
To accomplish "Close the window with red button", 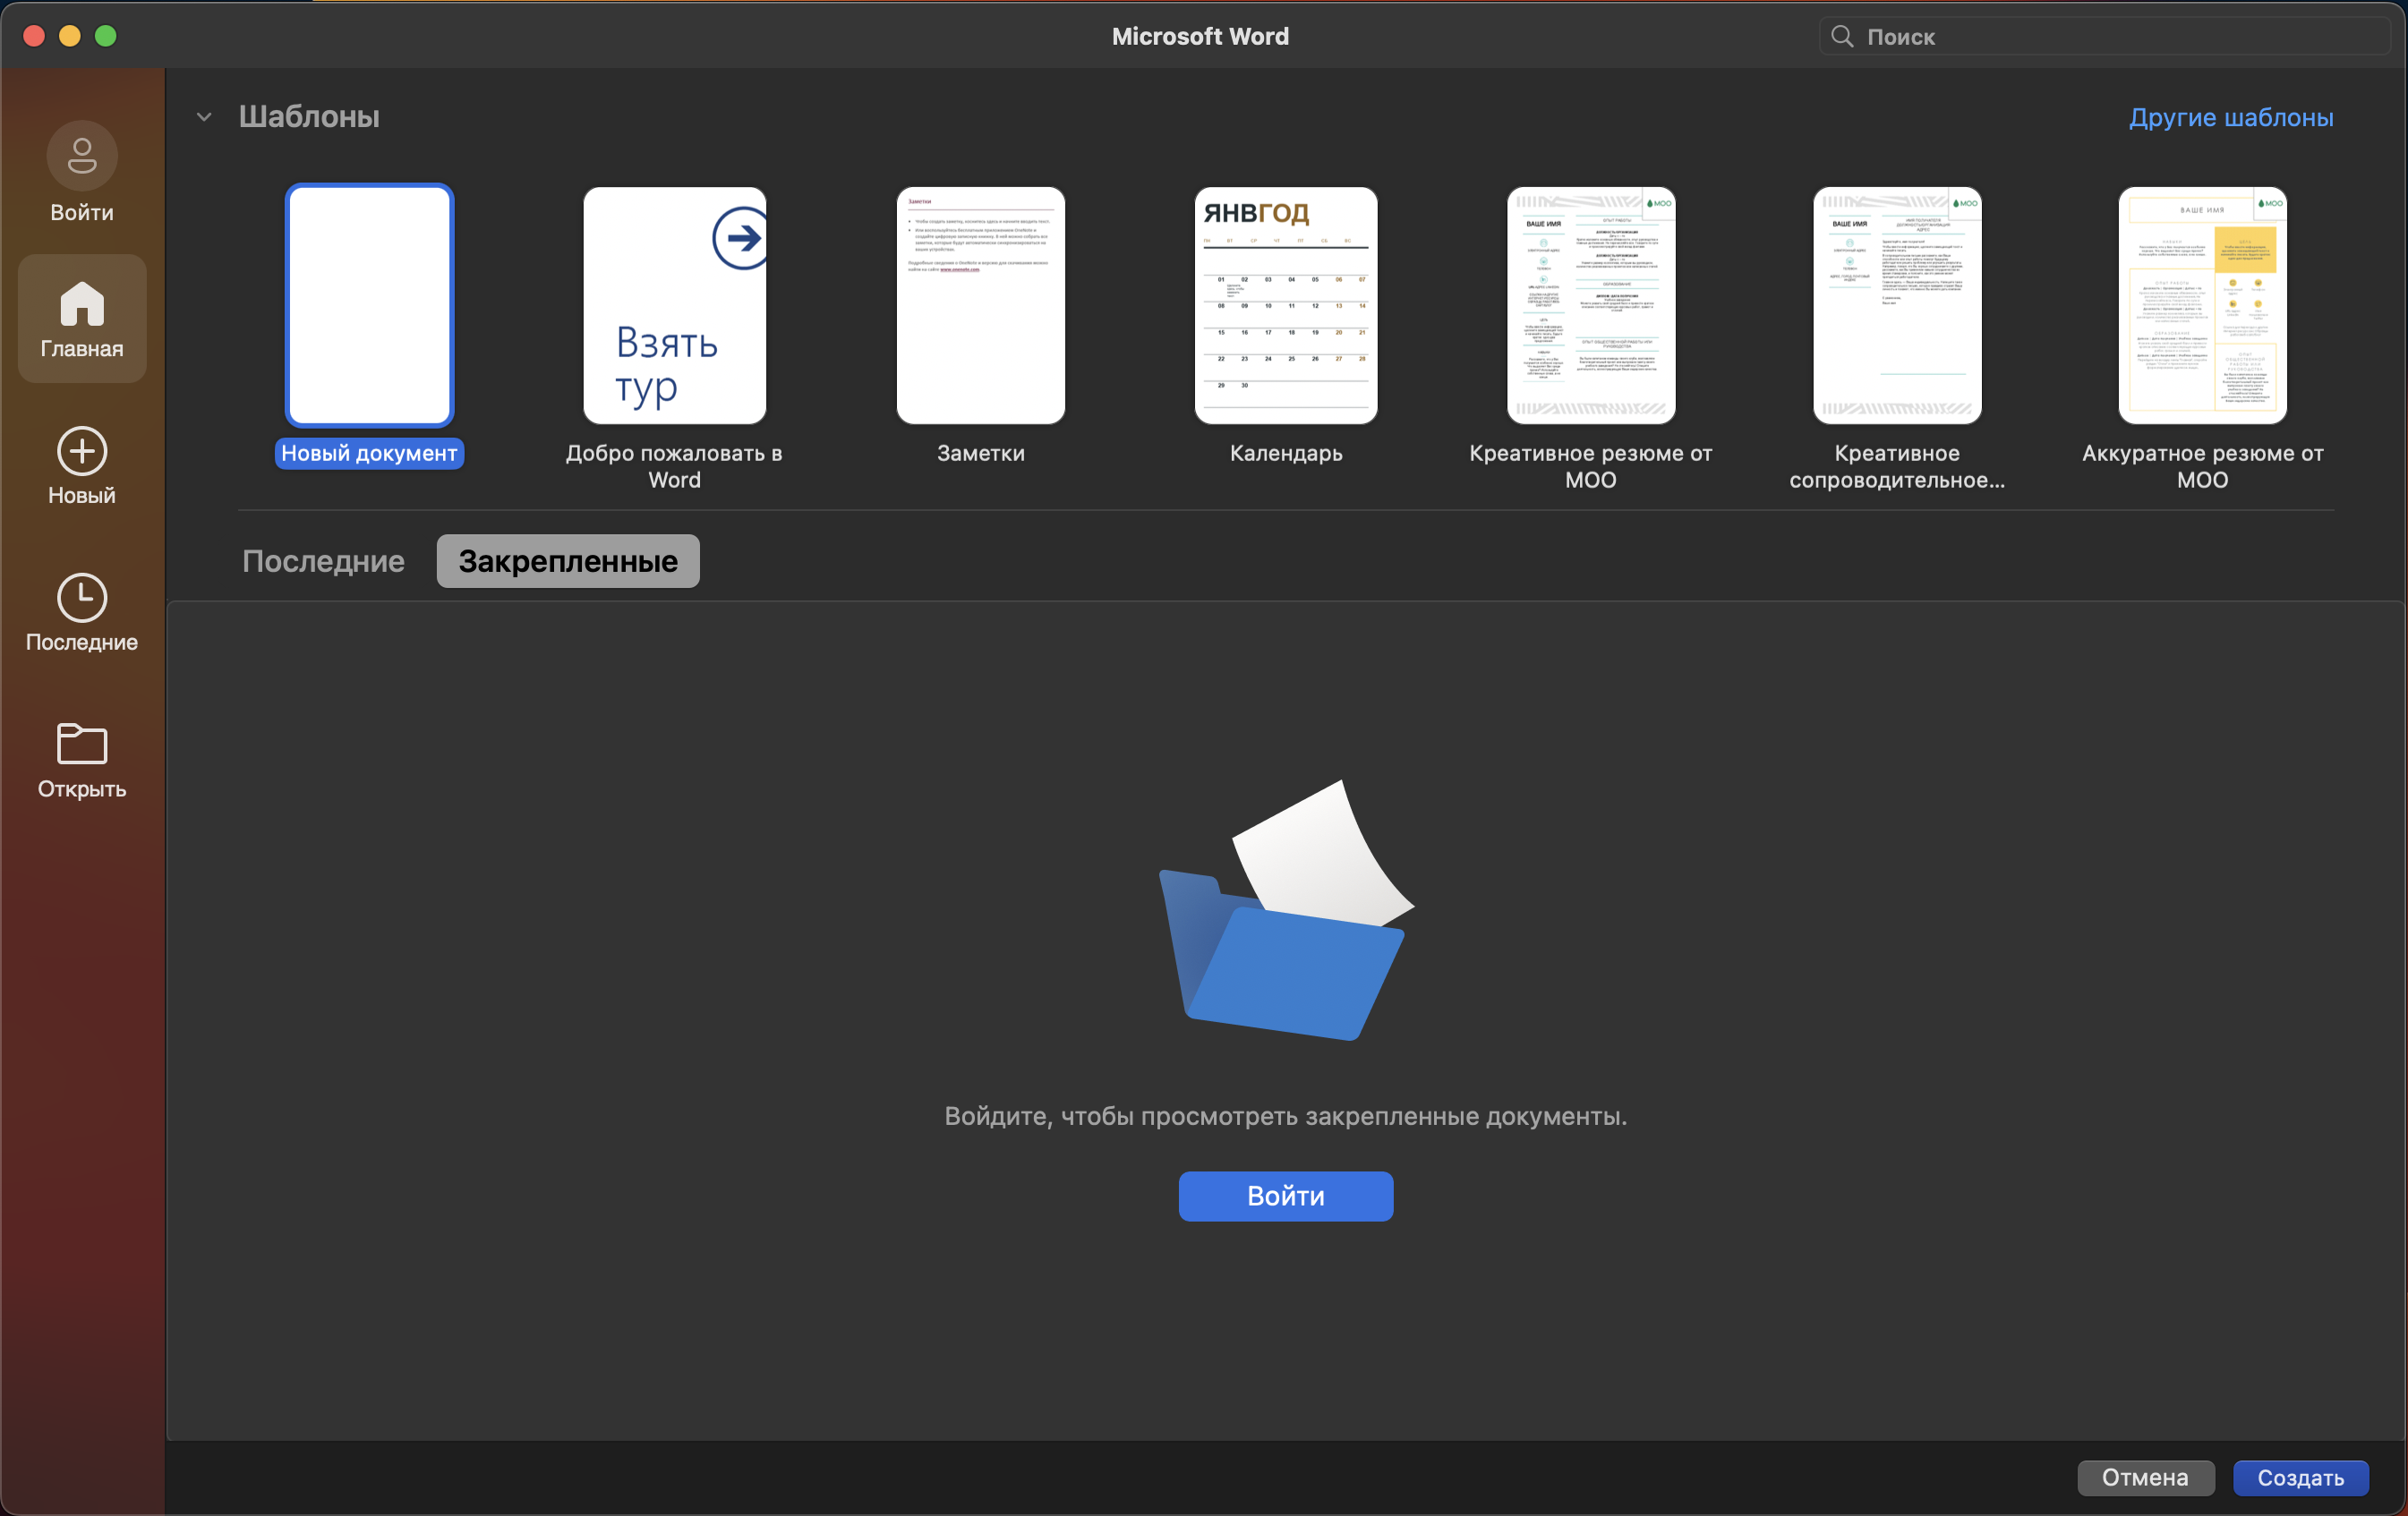I will pos(34,37).
